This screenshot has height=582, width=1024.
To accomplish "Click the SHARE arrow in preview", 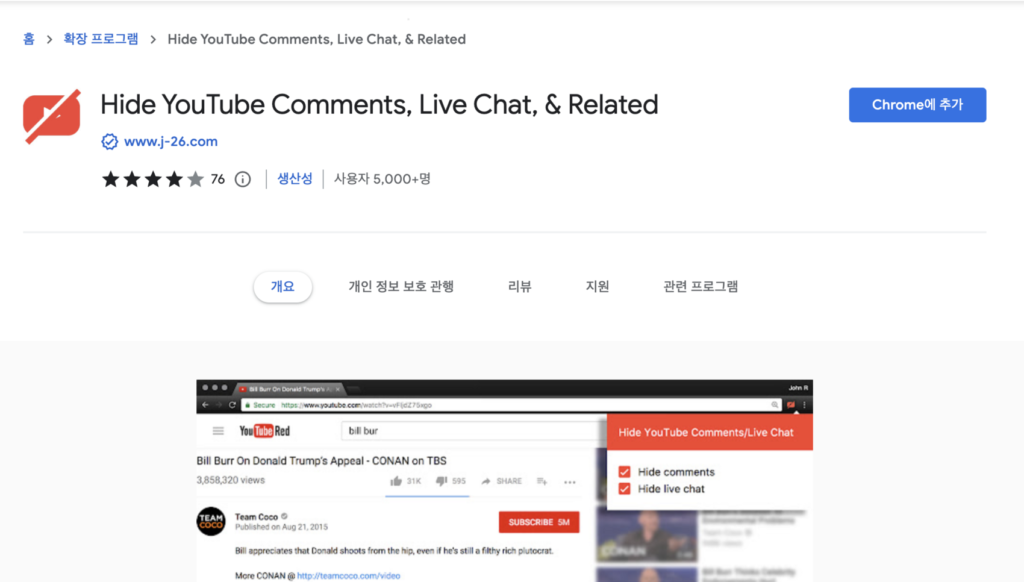I will (x=486, y=481).
